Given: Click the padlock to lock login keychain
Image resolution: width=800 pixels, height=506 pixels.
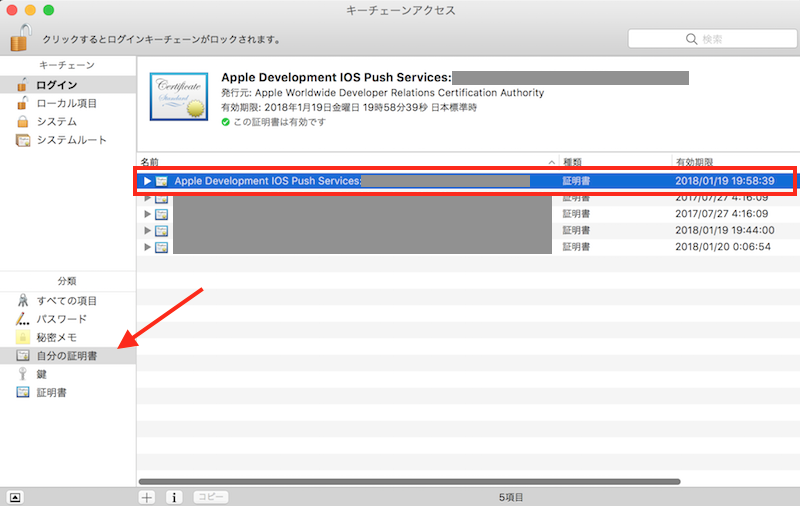Looking at the screenshot, I should (20, 38).
